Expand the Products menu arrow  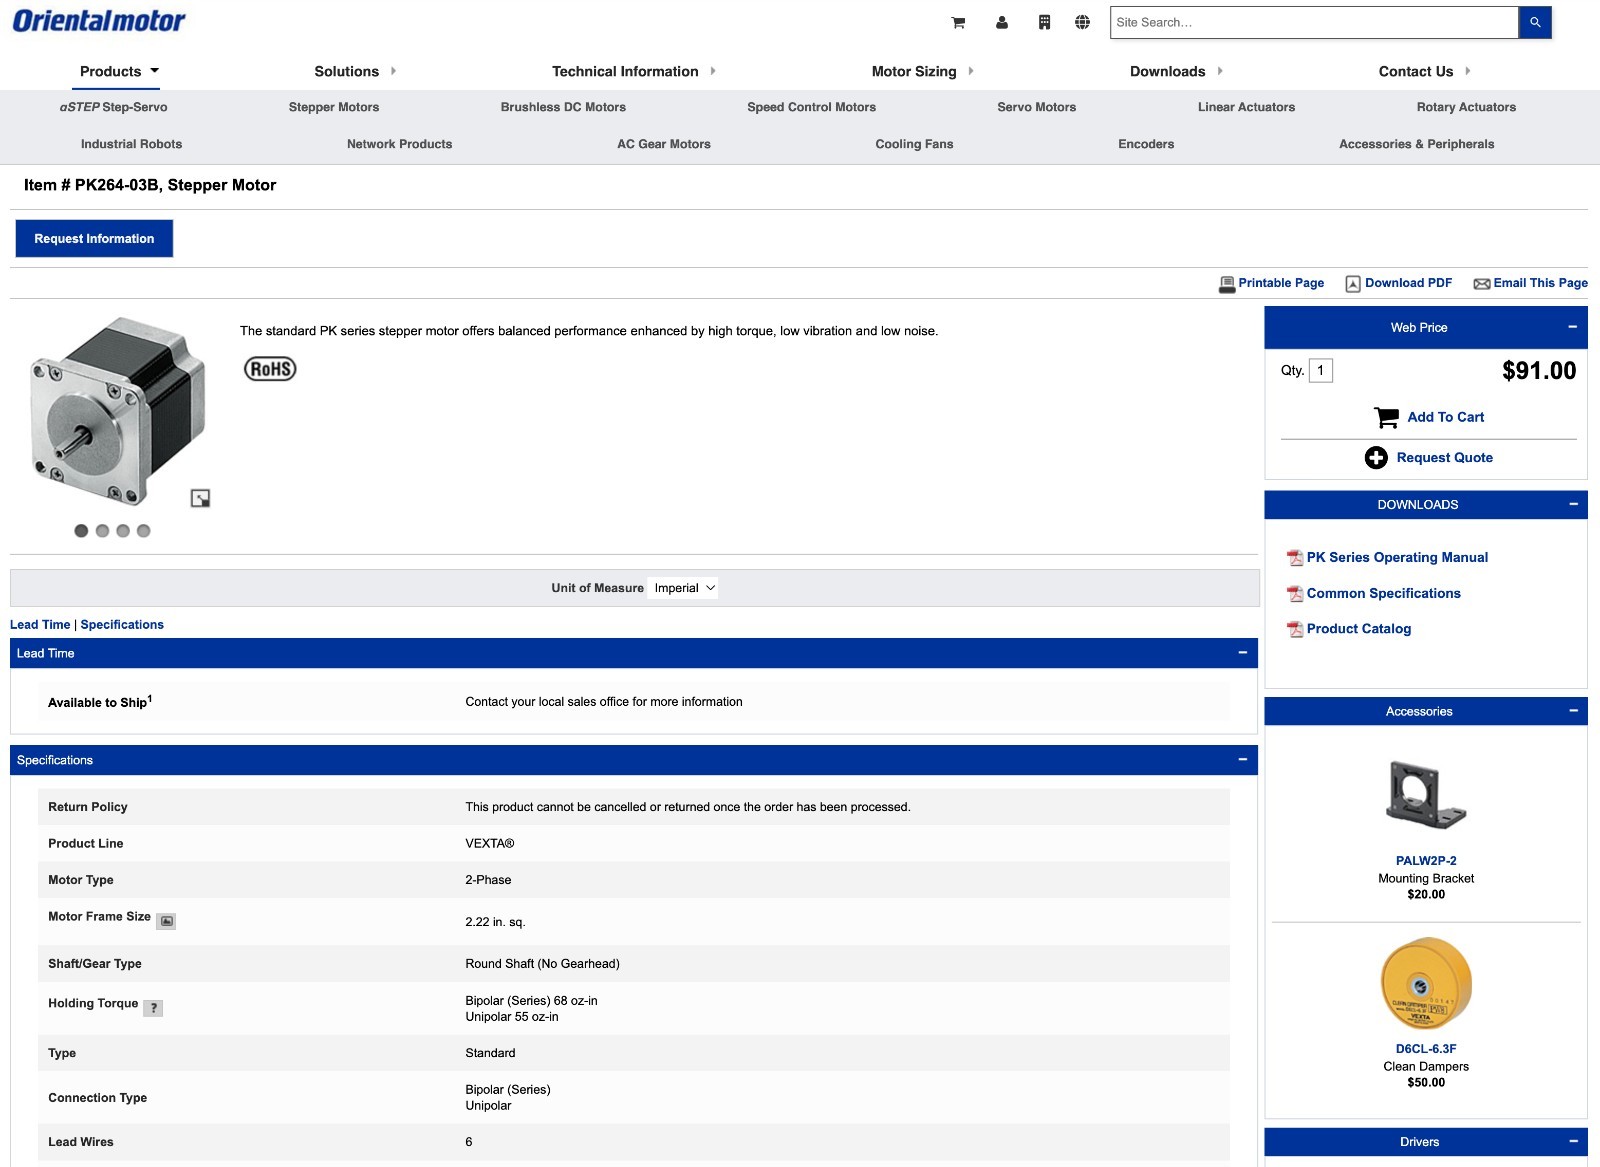pyautogui.click(x=155, y=71)
